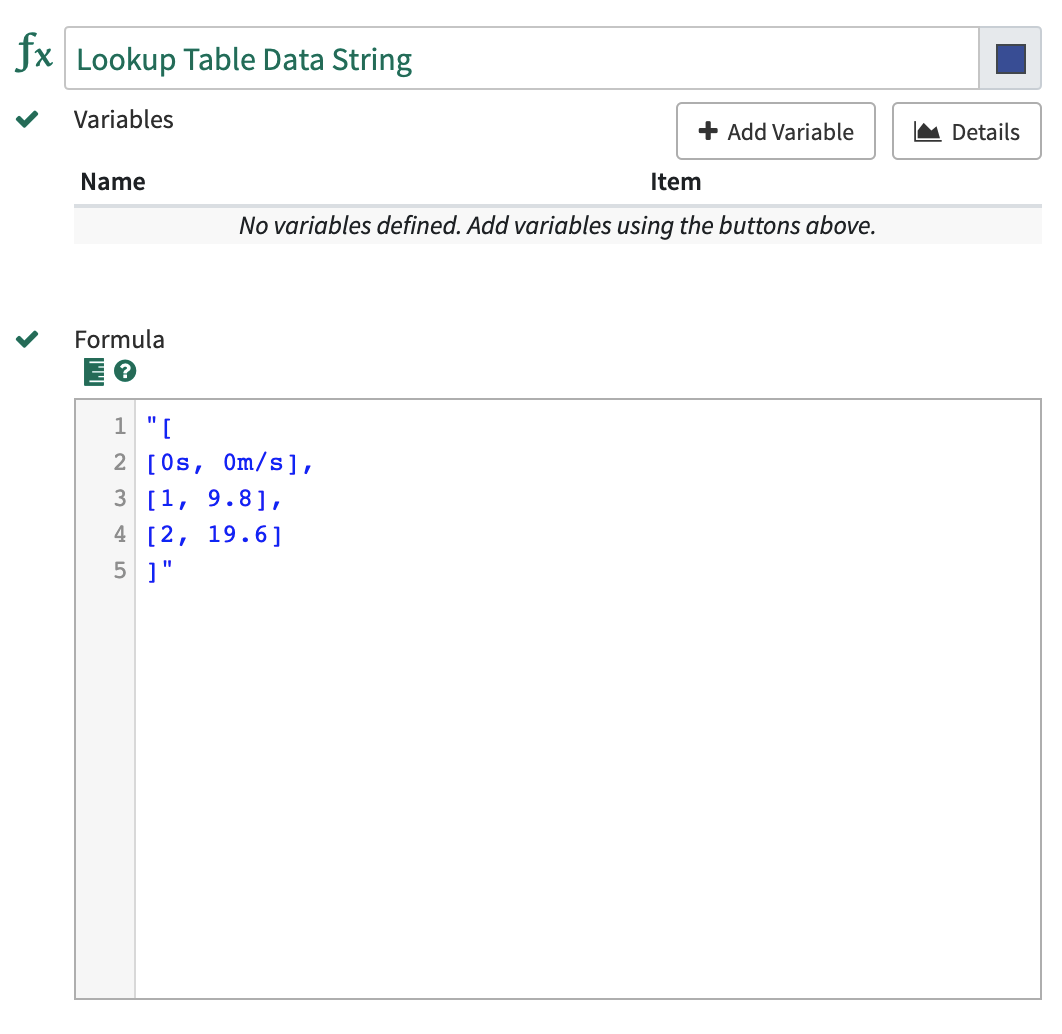The width and height of the screenshot is (1062, 1034).
Task: Open the Details panel
Action: tap(967, 131)
